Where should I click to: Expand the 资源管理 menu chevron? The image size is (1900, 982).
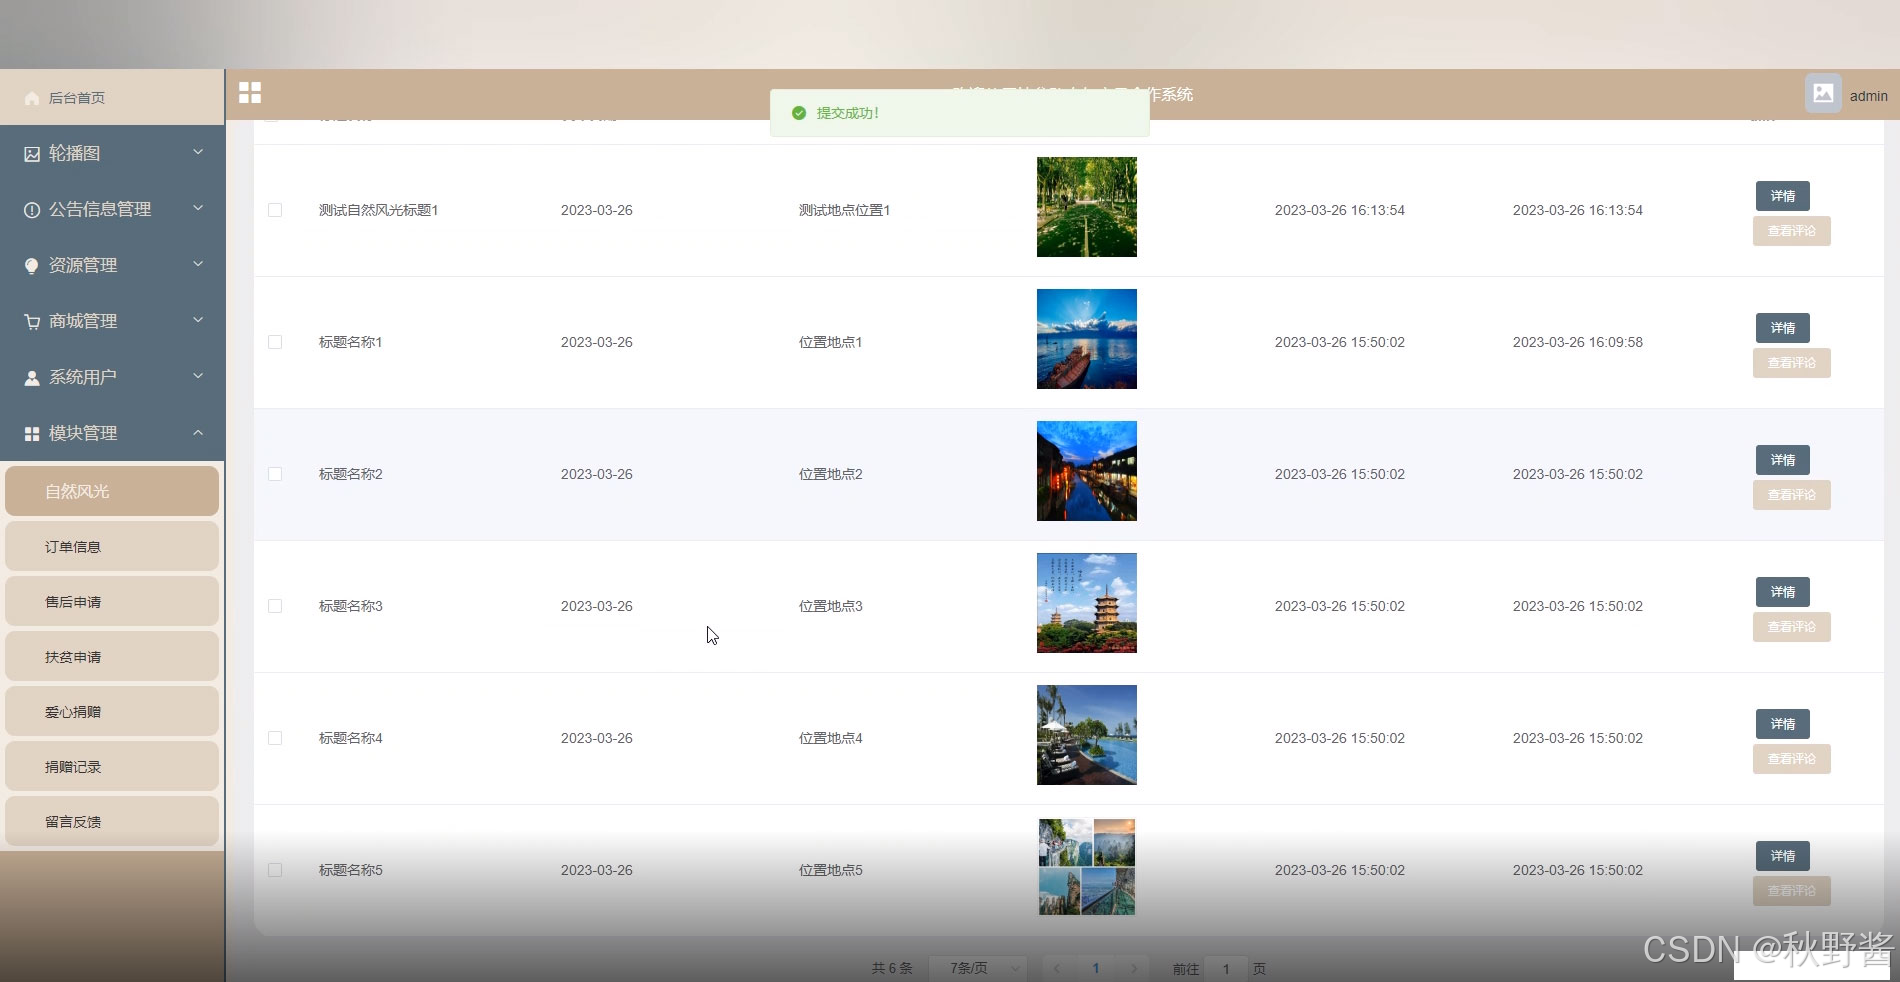[x=198, y=264]
